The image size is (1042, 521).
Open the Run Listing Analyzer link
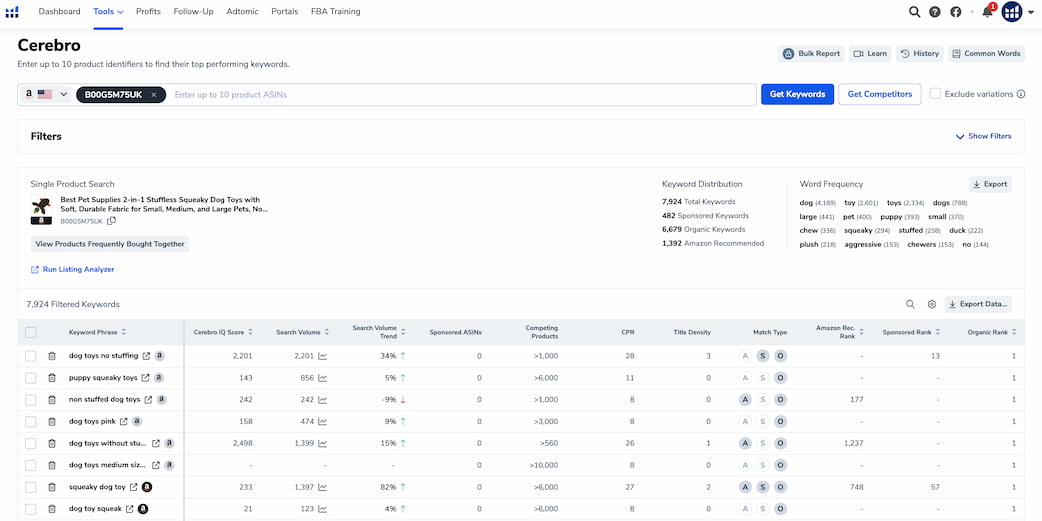click(72, 270)
